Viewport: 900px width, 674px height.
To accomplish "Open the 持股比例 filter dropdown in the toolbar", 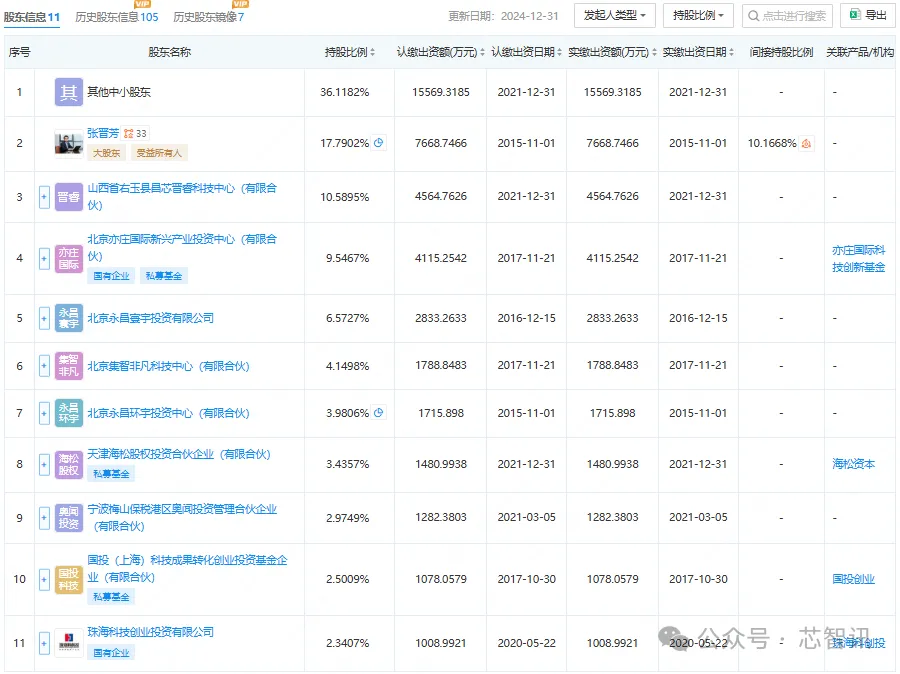I will (698, 16).
